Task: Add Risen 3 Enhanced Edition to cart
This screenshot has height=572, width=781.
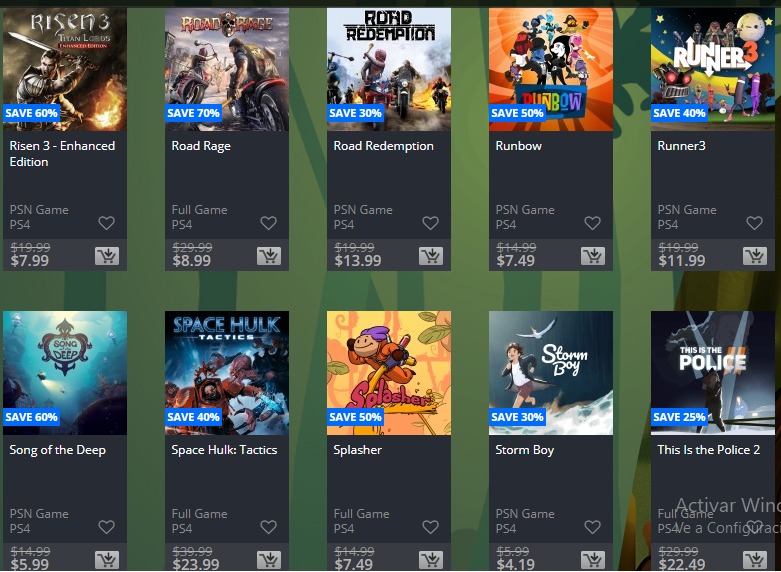Action: point(107,256)
